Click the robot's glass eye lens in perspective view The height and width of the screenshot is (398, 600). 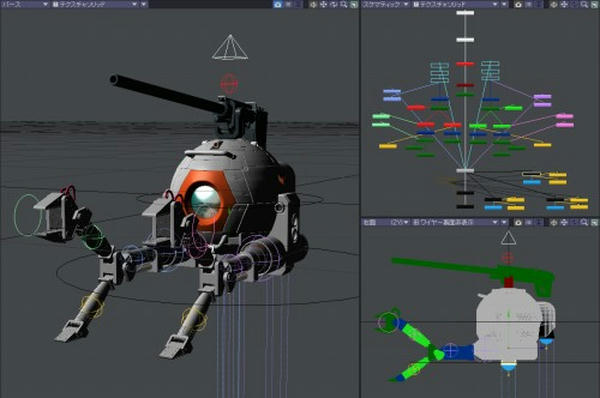tap(206, 202)
